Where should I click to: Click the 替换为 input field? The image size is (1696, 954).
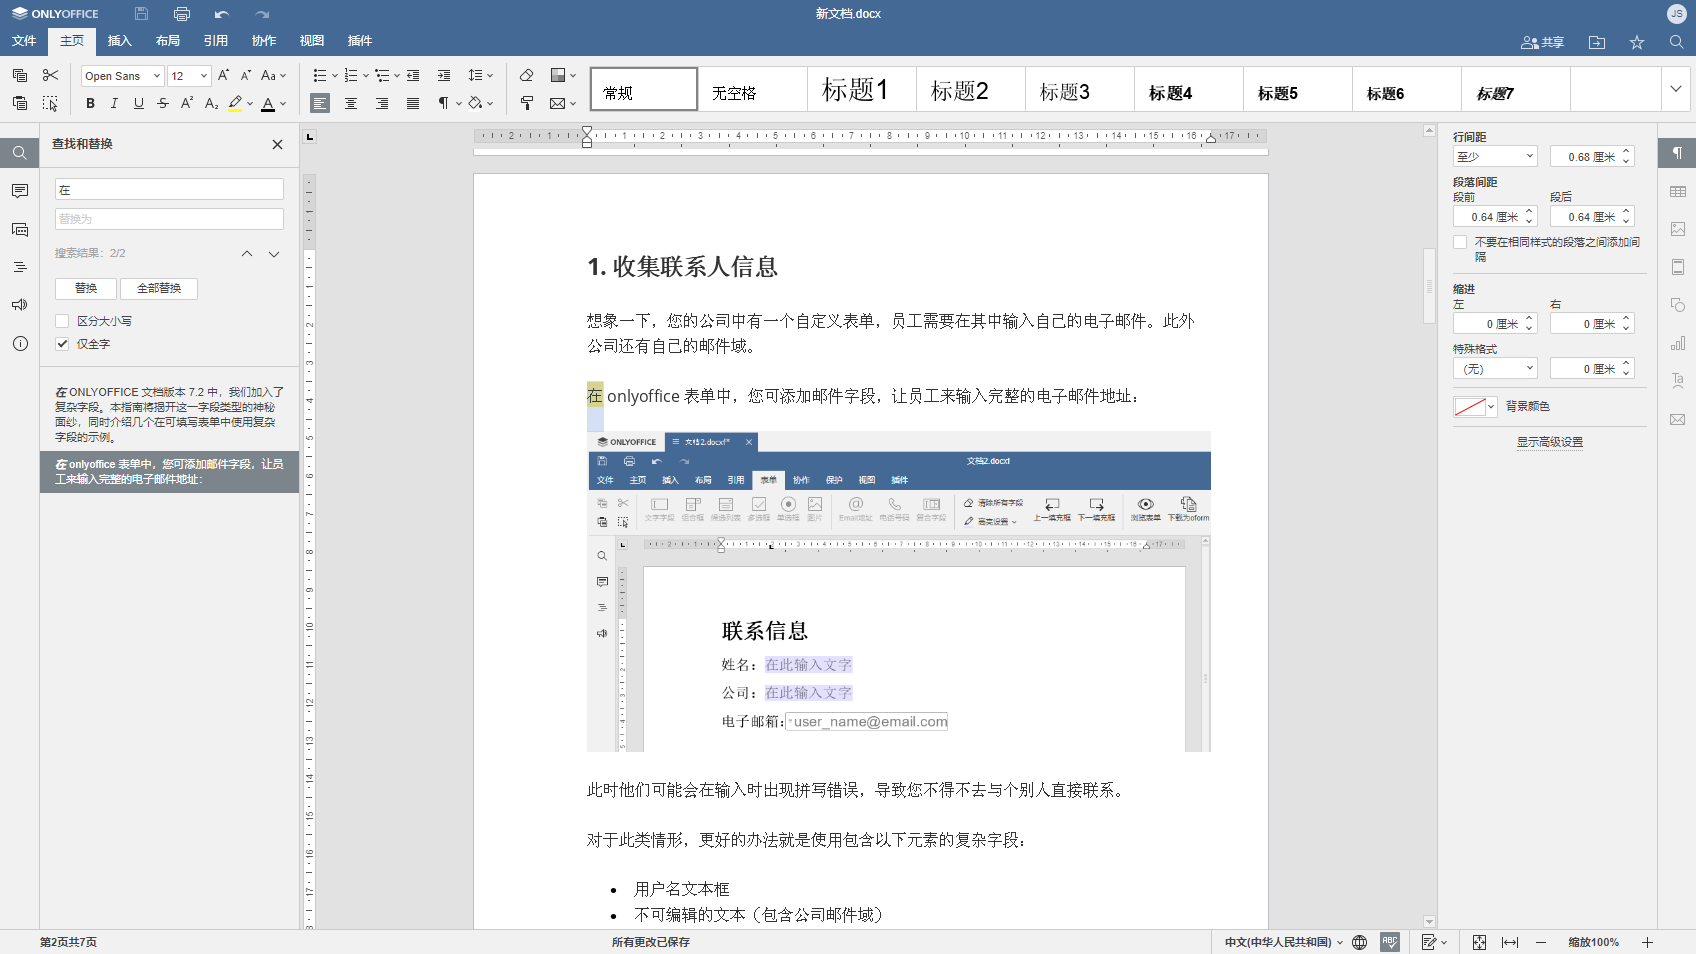click(x=169, y=219)
